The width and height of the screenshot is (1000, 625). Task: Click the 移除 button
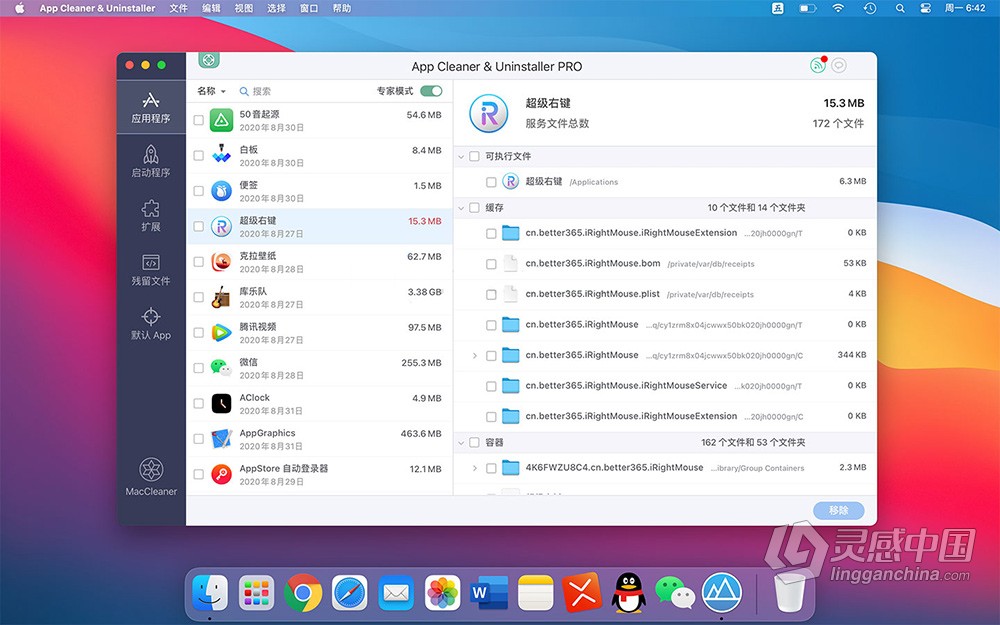[x=839, y=510]
